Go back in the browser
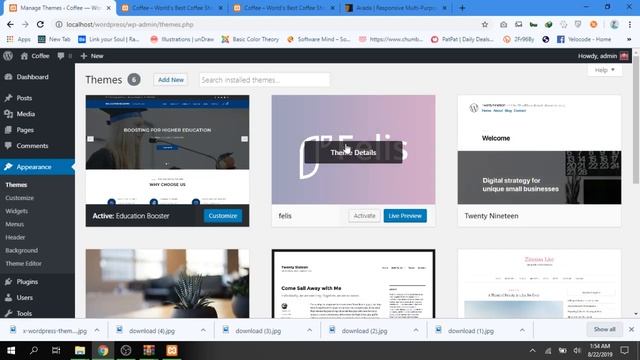Viewport: 640px width, 360px height. pyautogui.click(x=10, y=24)
